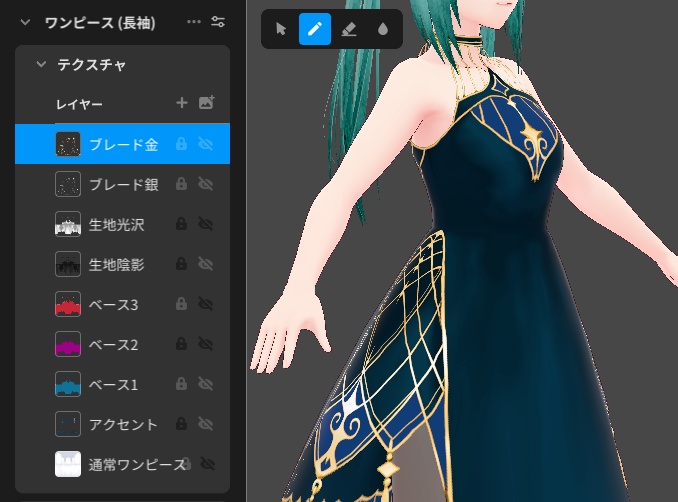Click the ワンピース (長袖) panel title

tap(100, 22)
